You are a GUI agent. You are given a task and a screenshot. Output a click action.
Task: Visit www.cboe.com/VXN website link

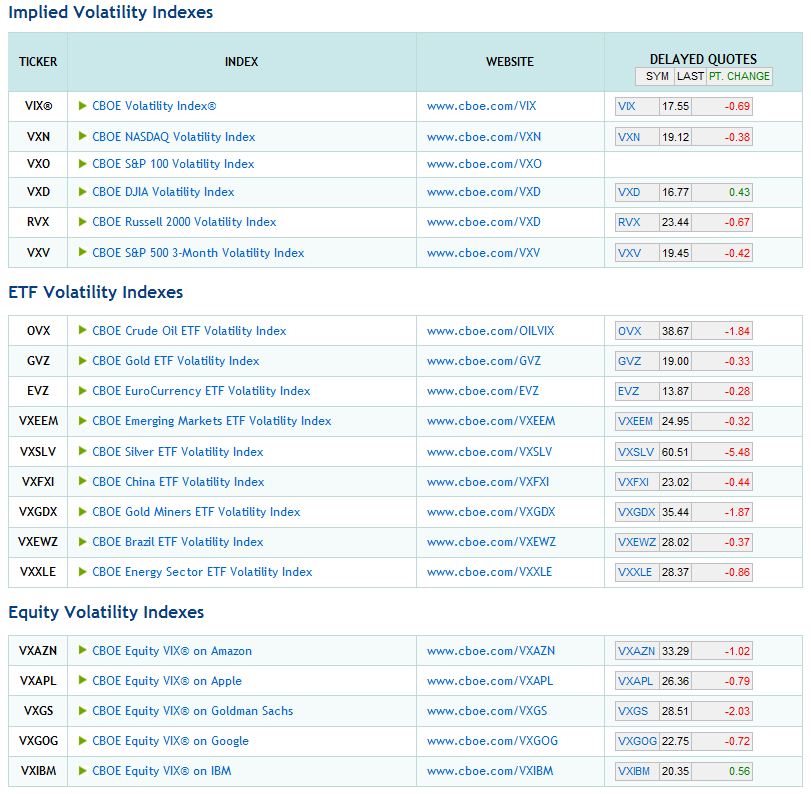point(484,137)
